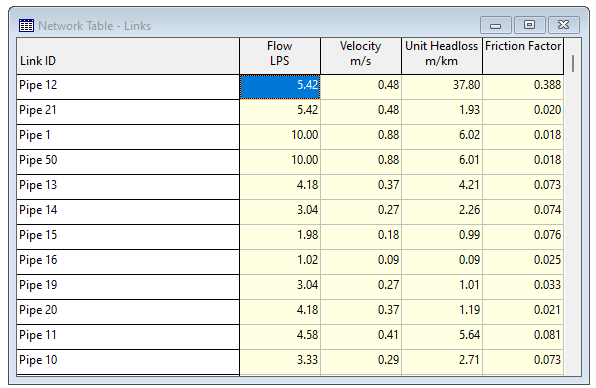Viewport: 596px width, 388px height.
Task: Click friction factor value 0.076
Action: [x=523, y=237]
